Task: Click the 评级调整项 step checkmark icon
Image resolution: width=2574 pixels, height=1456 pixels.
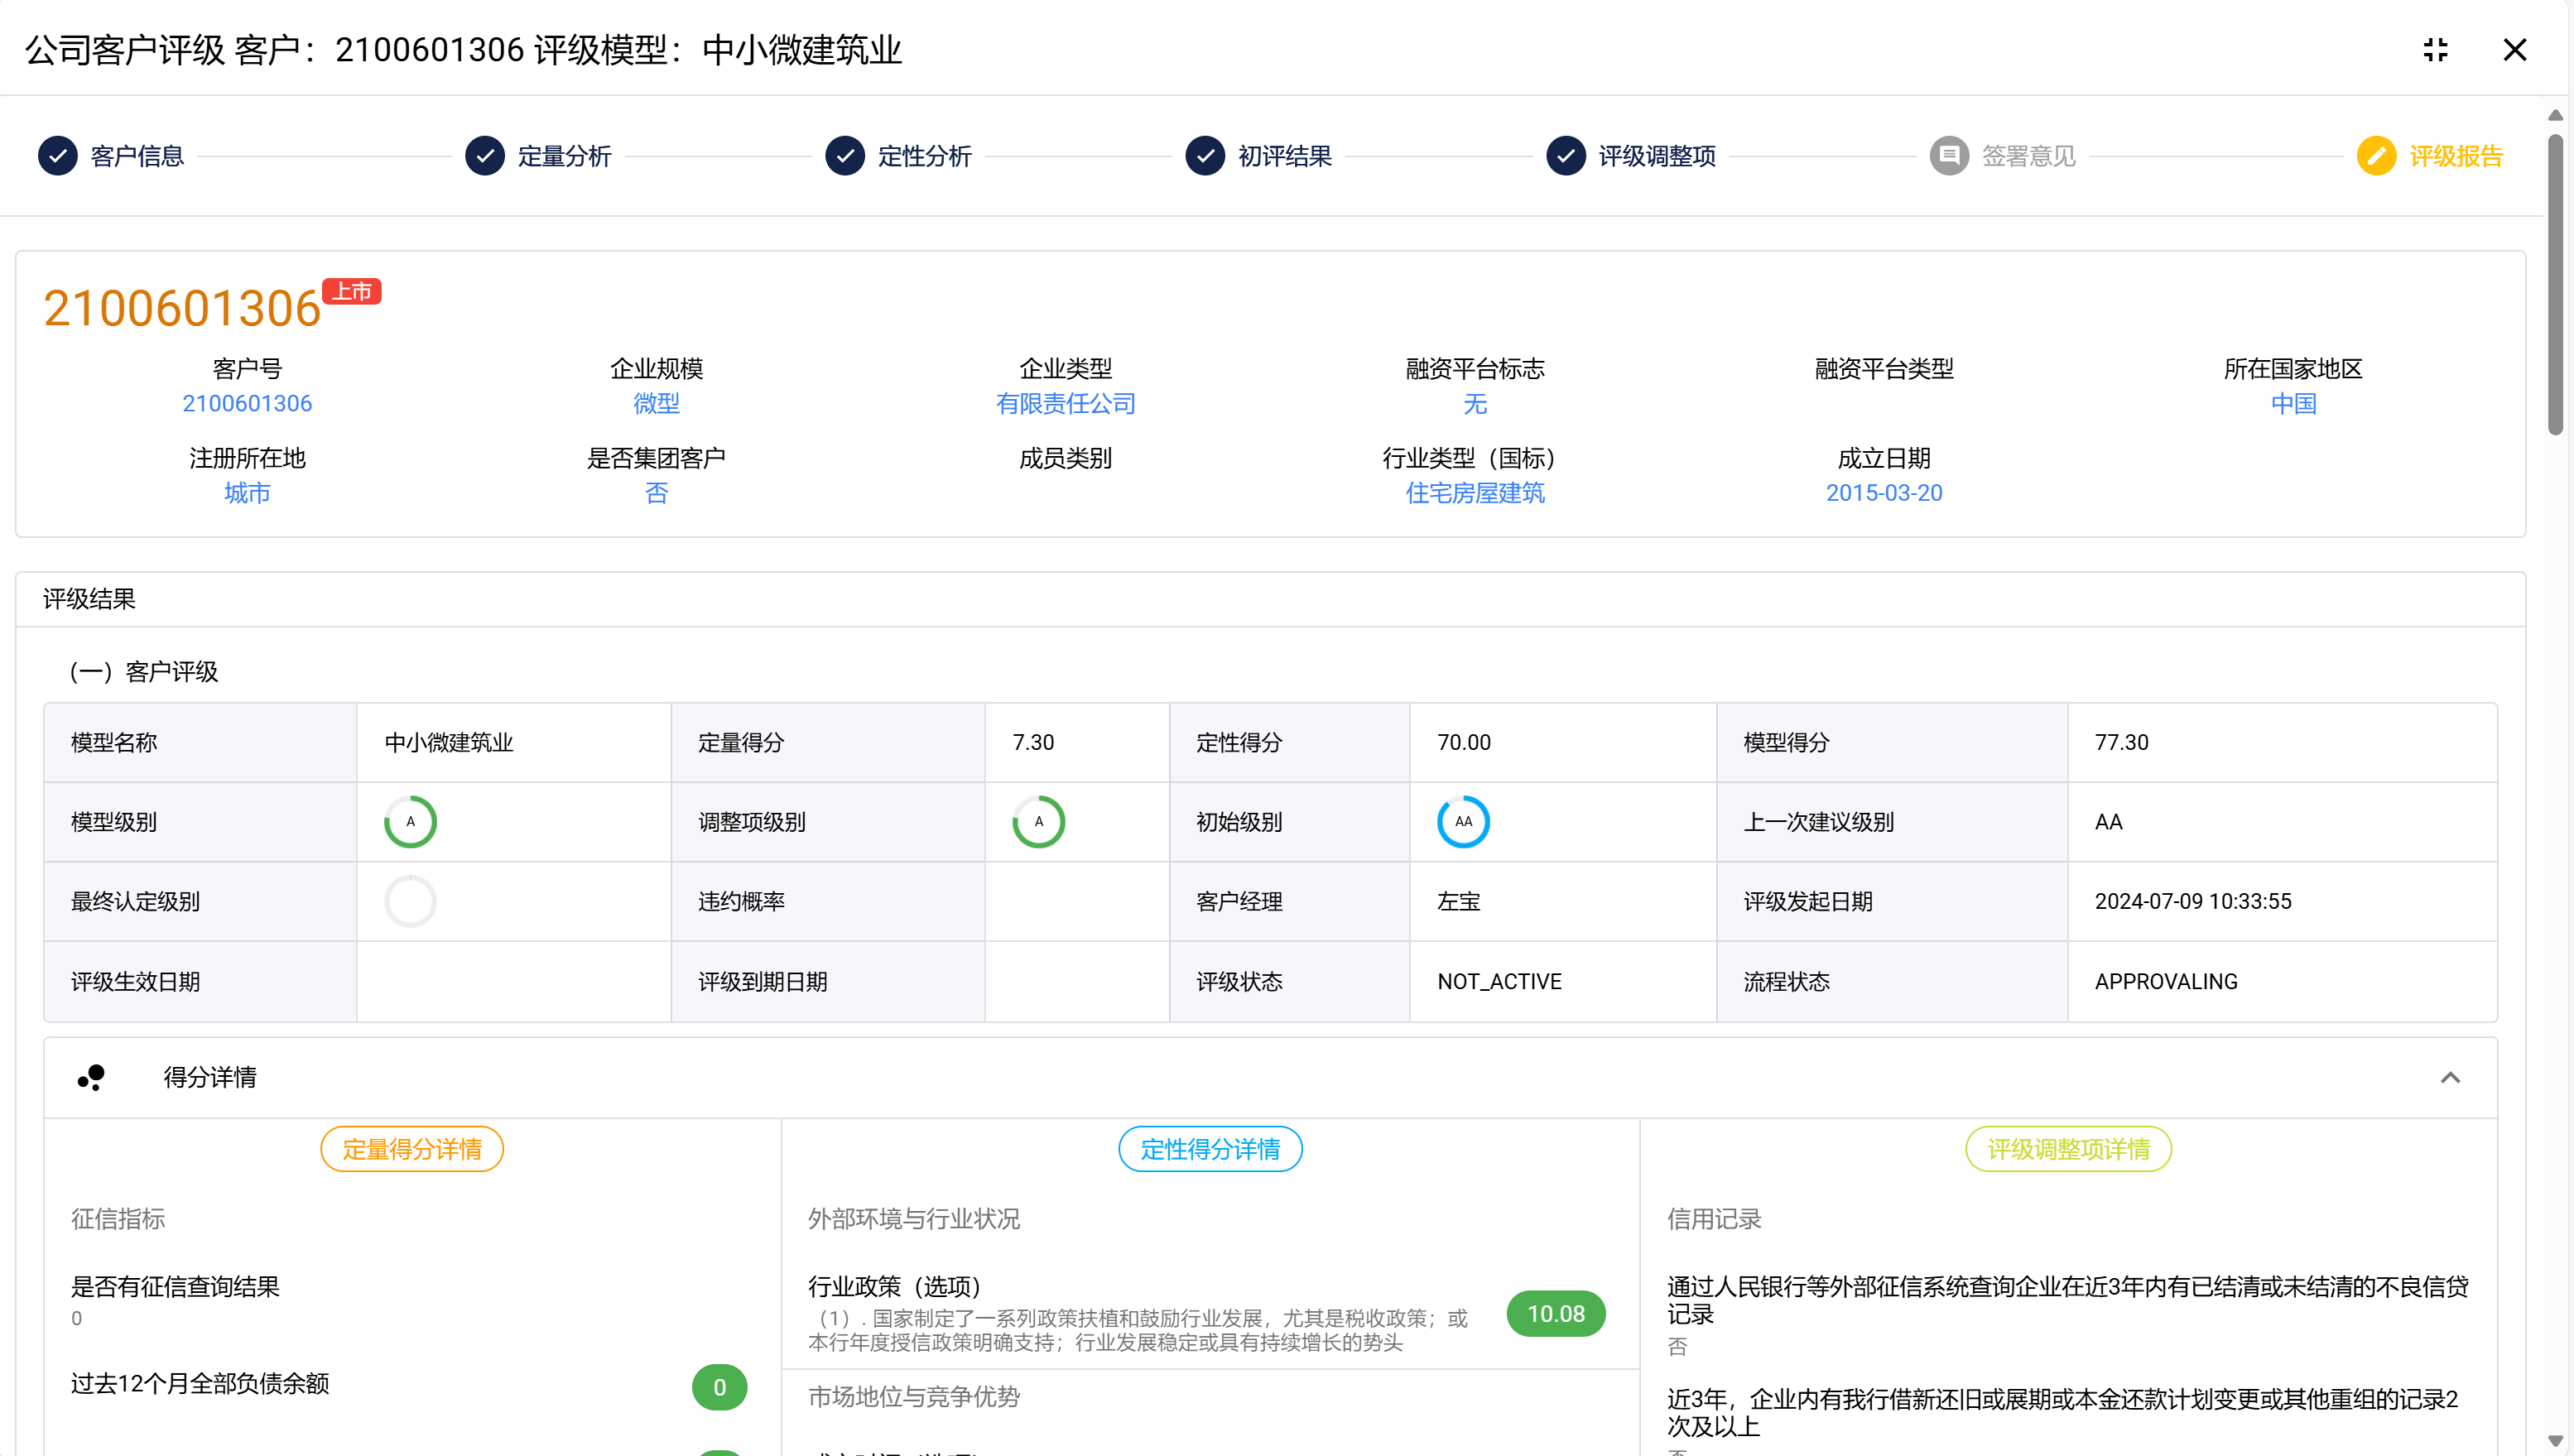Action: pyautogui.click(x=1565, y=156)
